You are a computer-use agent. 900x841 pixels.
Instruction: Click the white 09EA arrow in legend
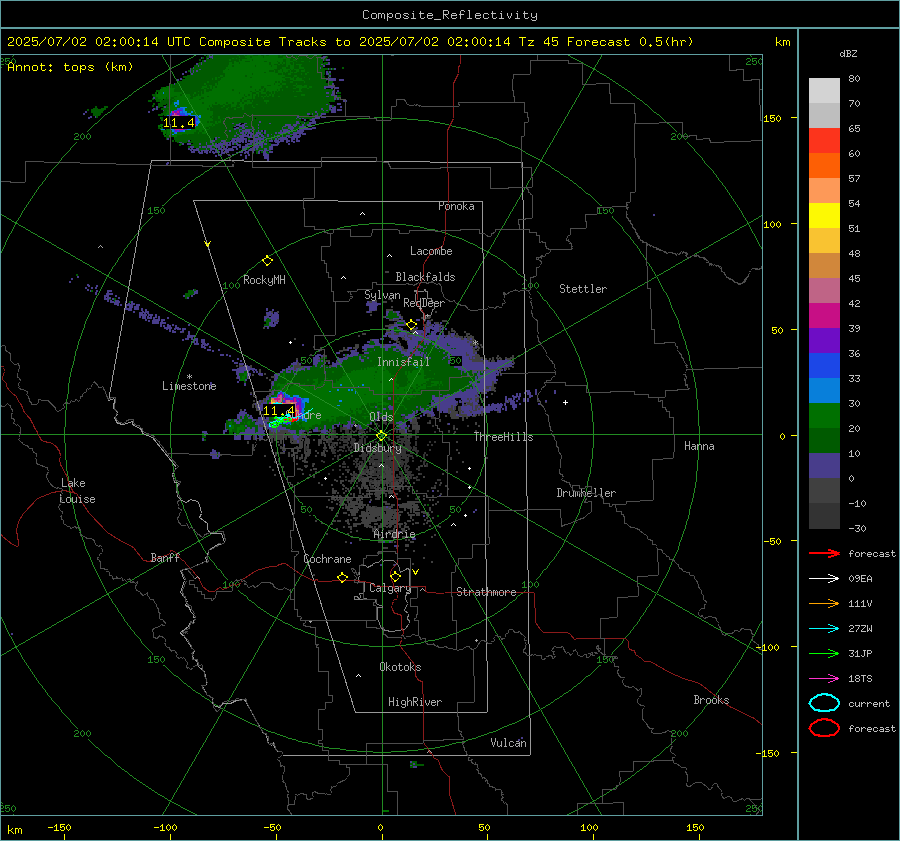coord(824,579)
